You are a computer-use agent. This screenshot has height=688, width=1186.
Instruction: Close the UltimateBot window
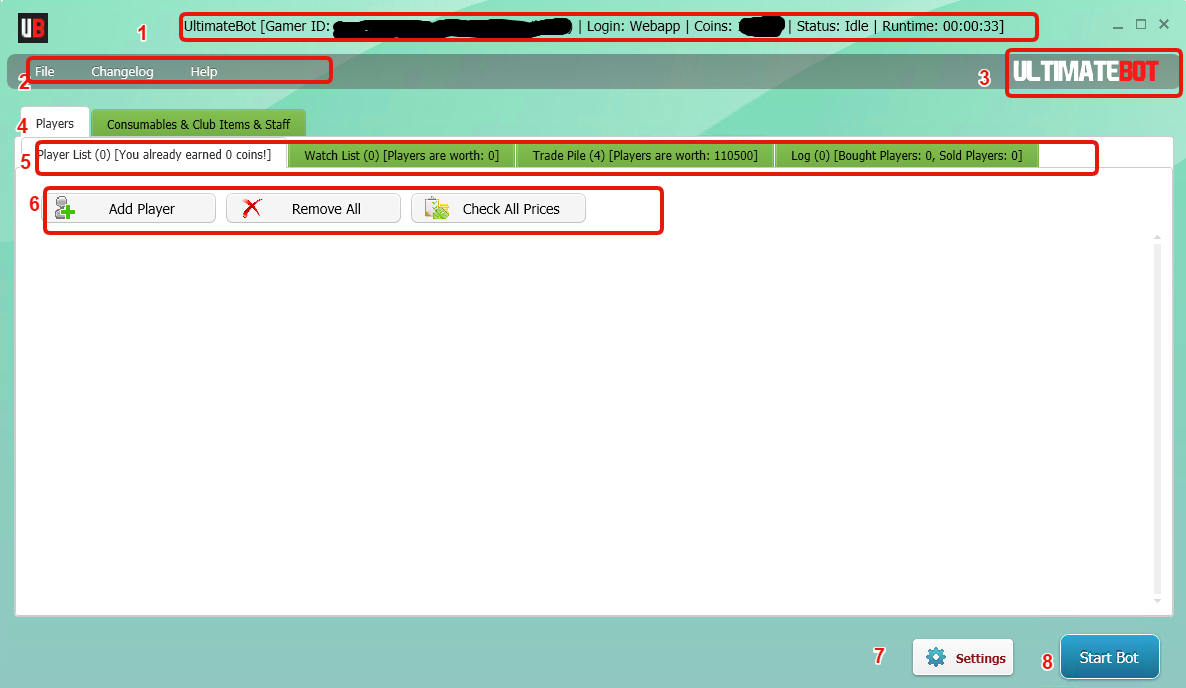1164,25
